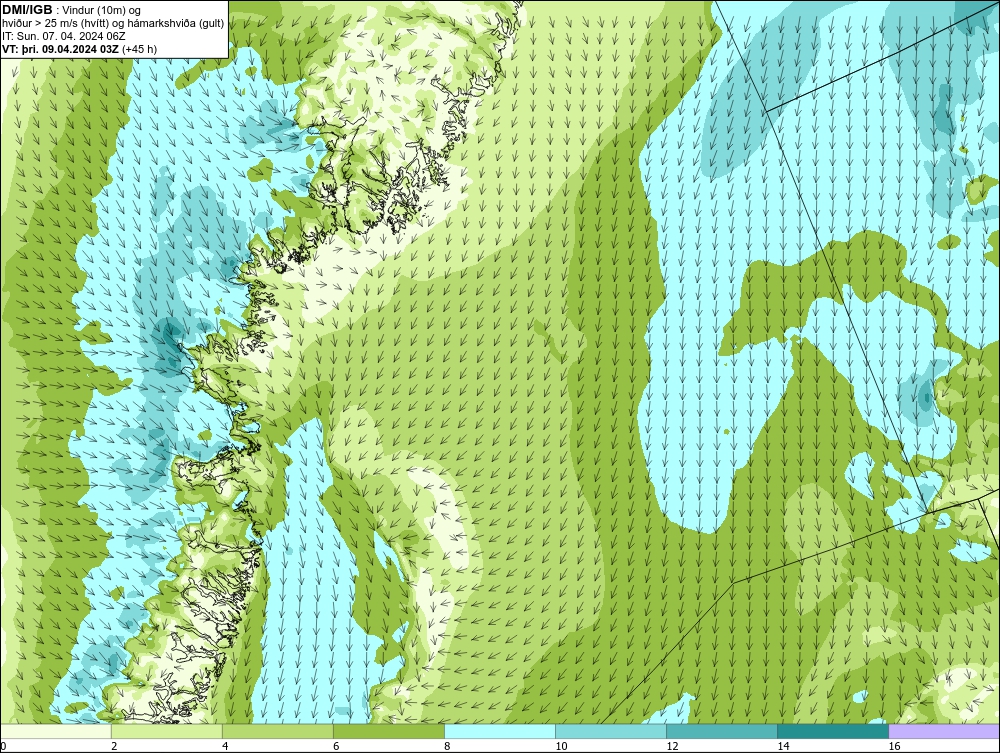The image size is (1000, 753).
Task: Click the "DMI/IGB : Vindur (10m) og" title line
Action: (x=72, y=10)
